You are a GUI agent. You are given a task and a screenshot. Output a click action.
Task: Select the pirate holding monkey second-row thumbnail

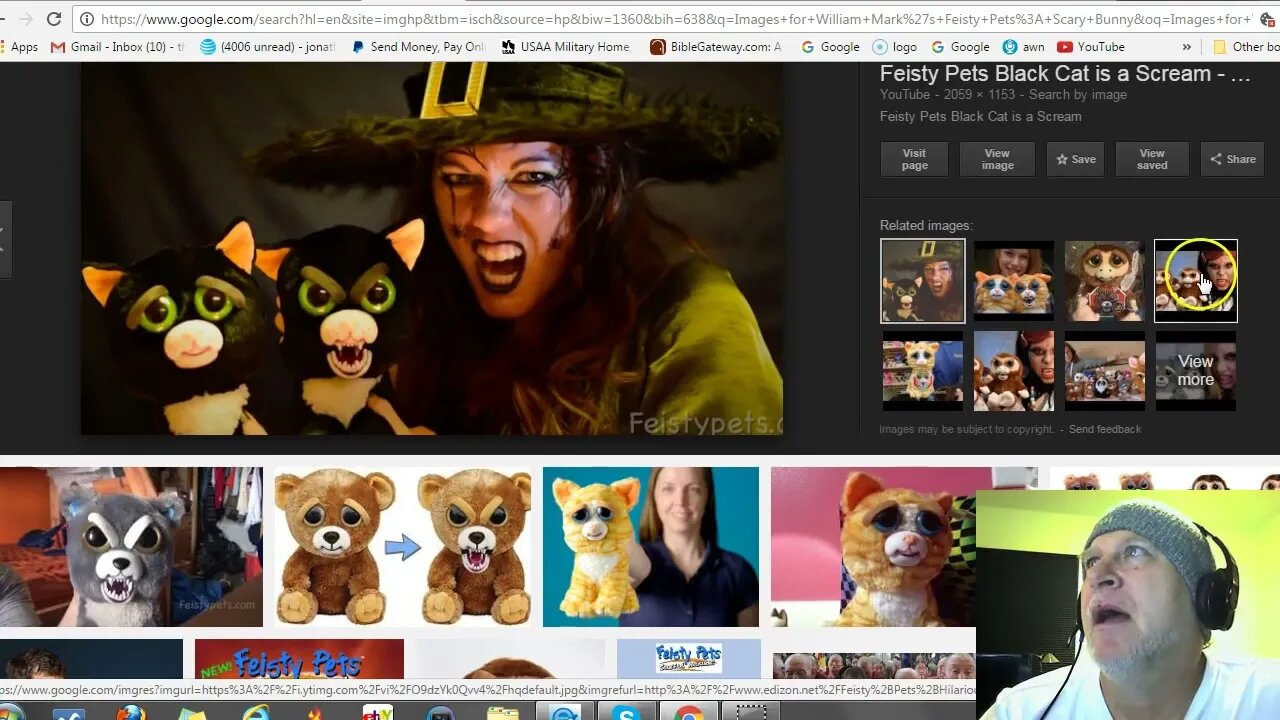[1014, 371]
